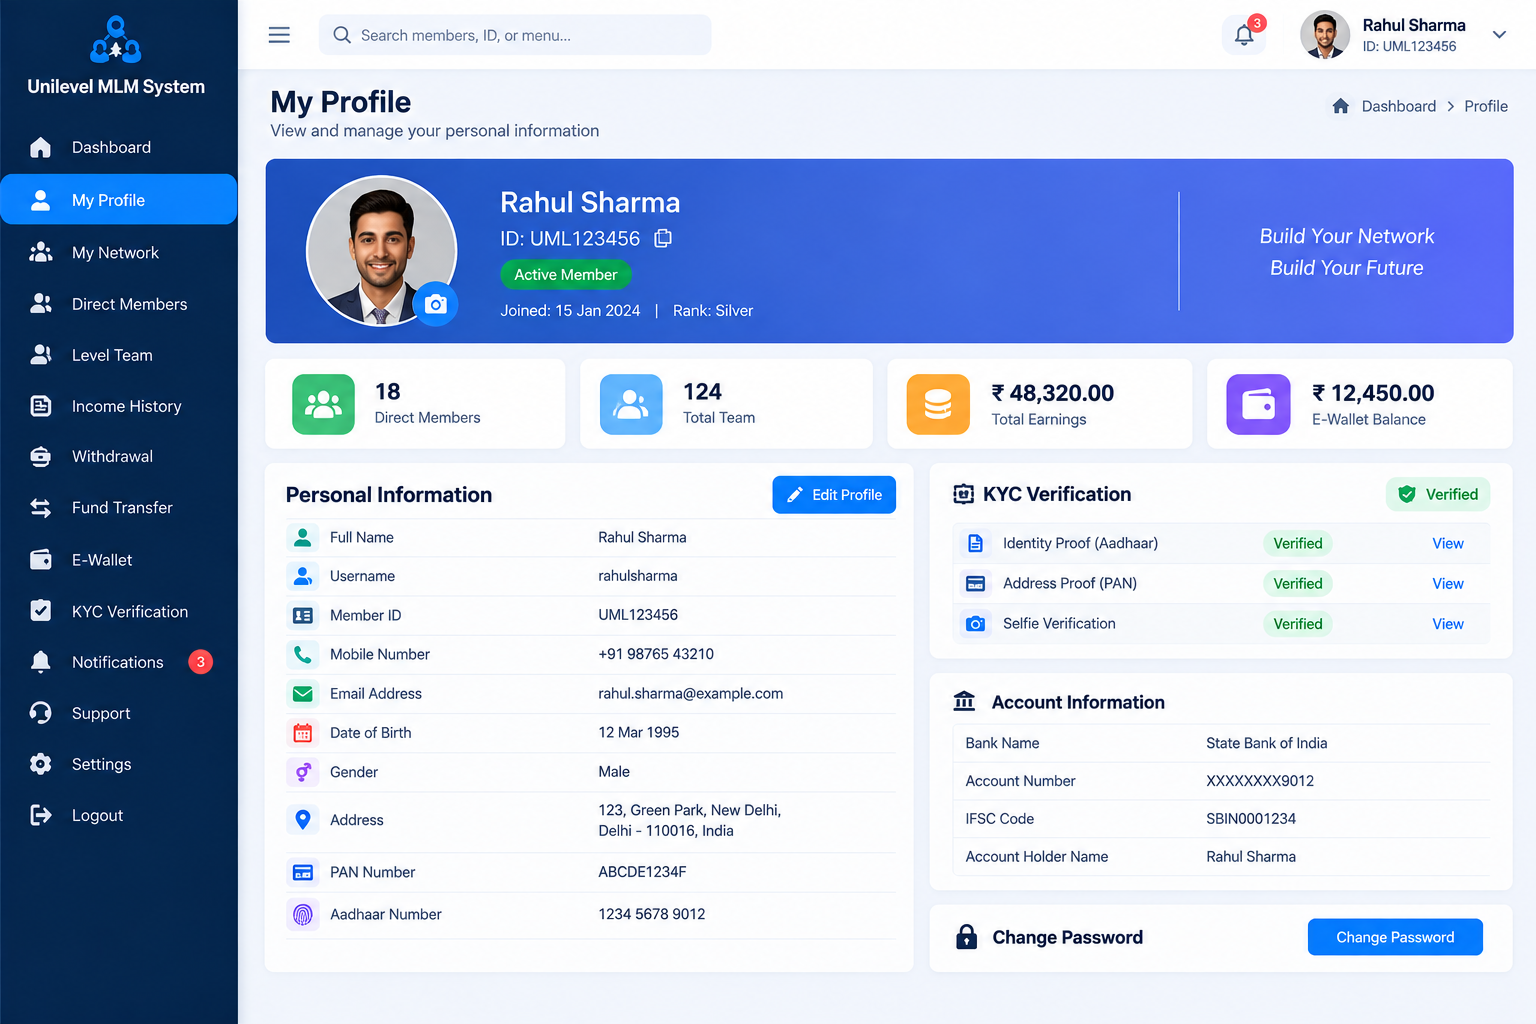This screenshot has width=1536, height=1024.
Task: Open Income History page
Action: click(x=119, y=406)
